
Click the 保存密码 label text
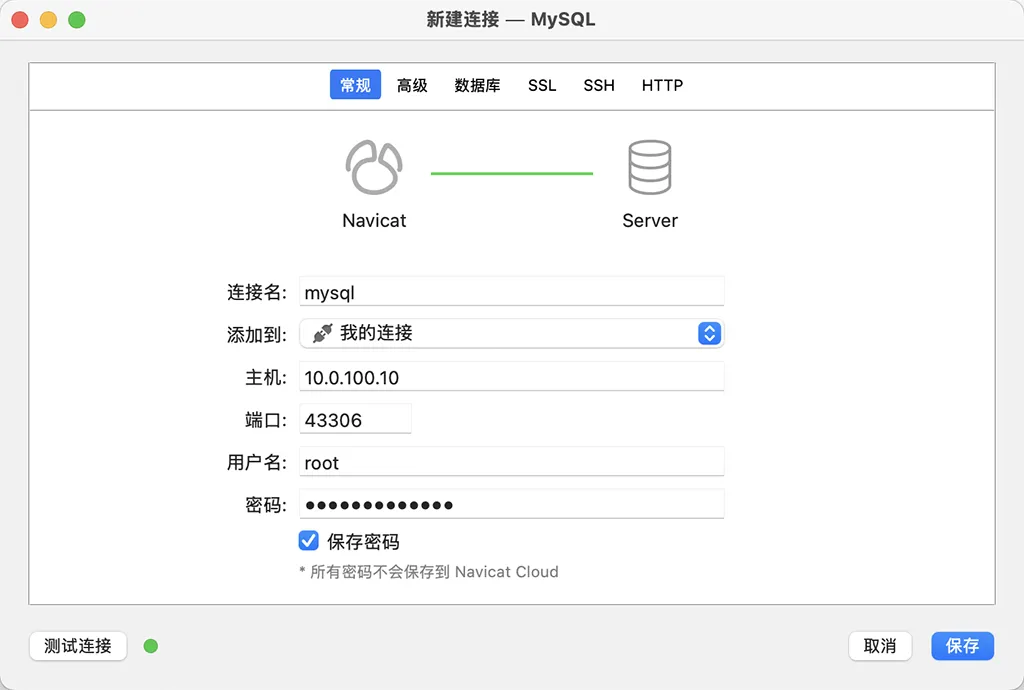point(363,541)
